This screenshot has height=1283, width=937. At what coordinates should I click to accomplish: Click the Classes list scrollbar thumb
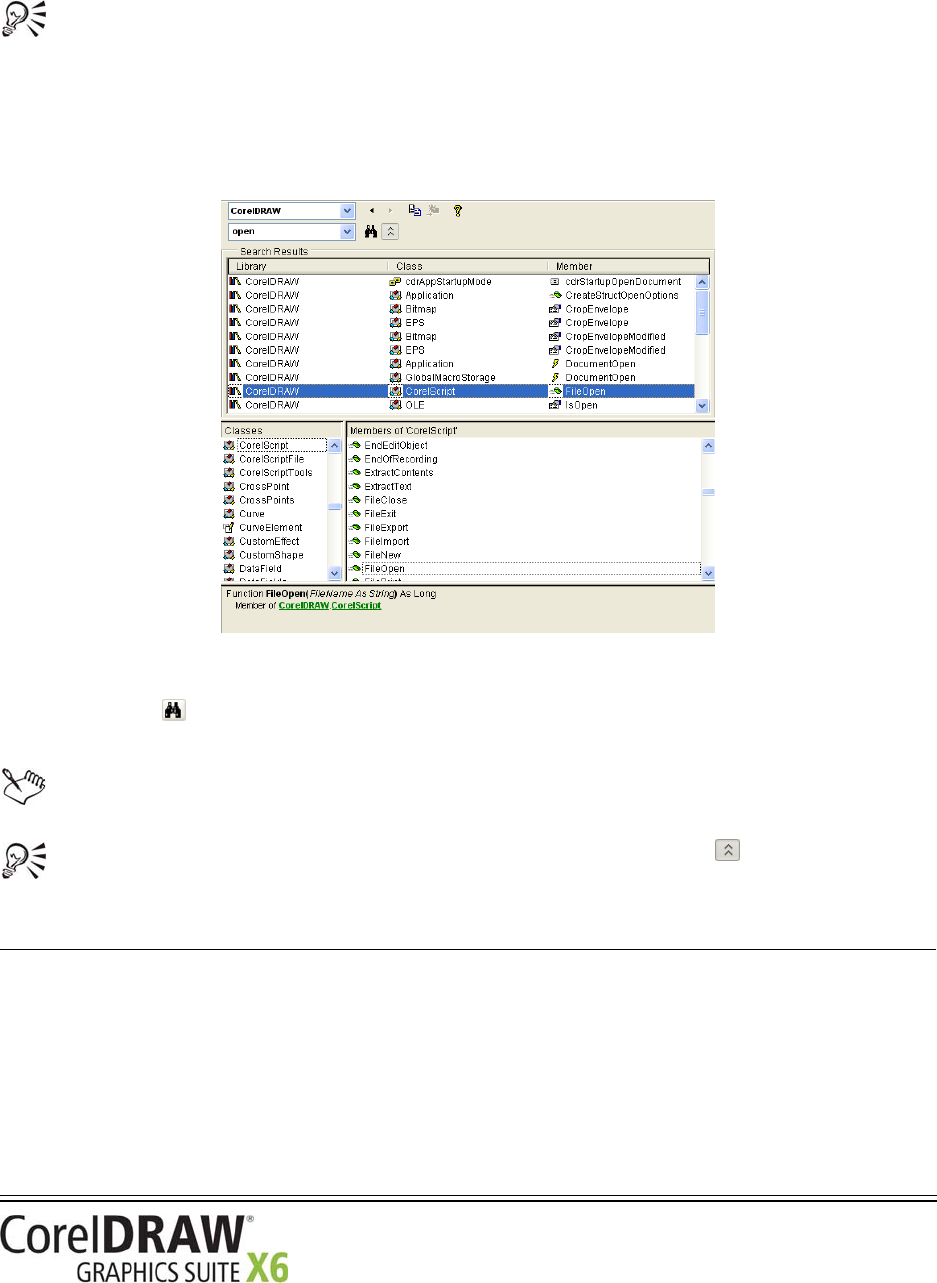[335, 506]
